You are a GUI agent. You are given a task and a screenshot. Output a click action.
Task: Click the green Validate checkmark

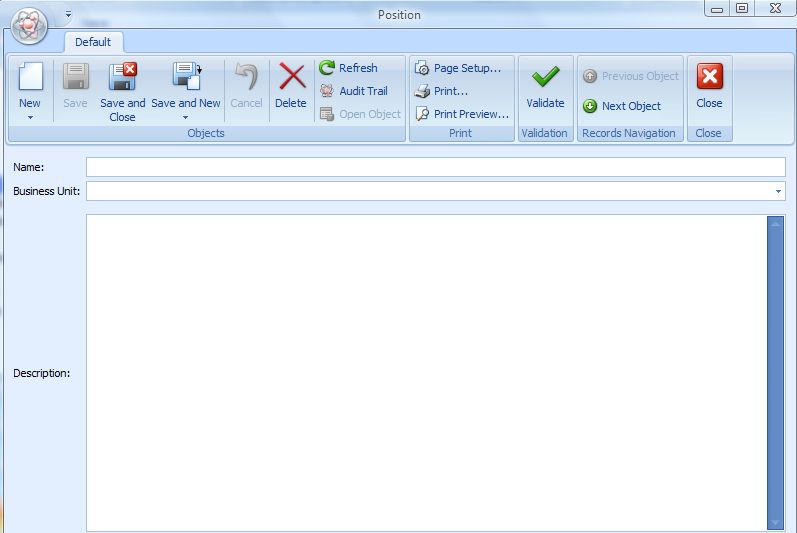[x=545, y=77]
